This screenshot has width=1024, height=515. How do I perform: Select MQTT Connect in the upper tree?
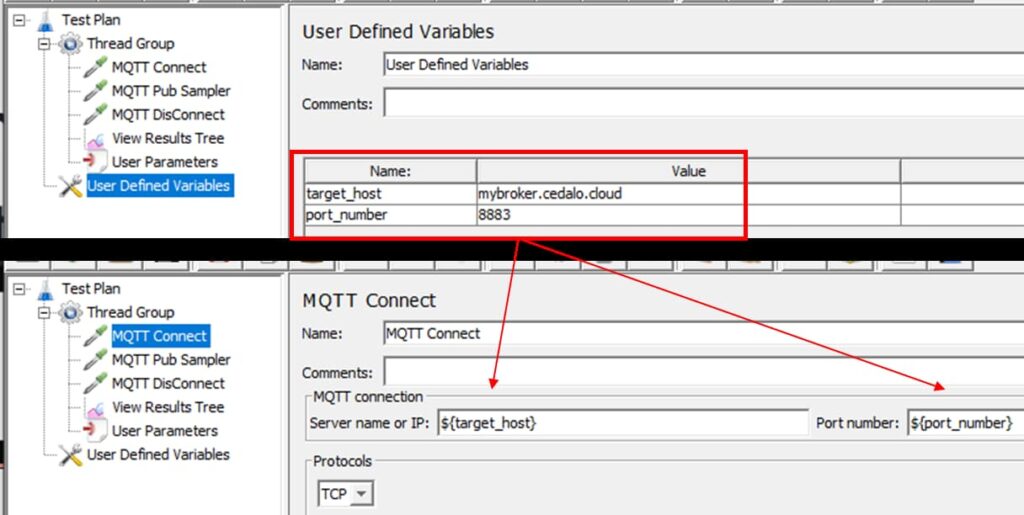point(159,67)
